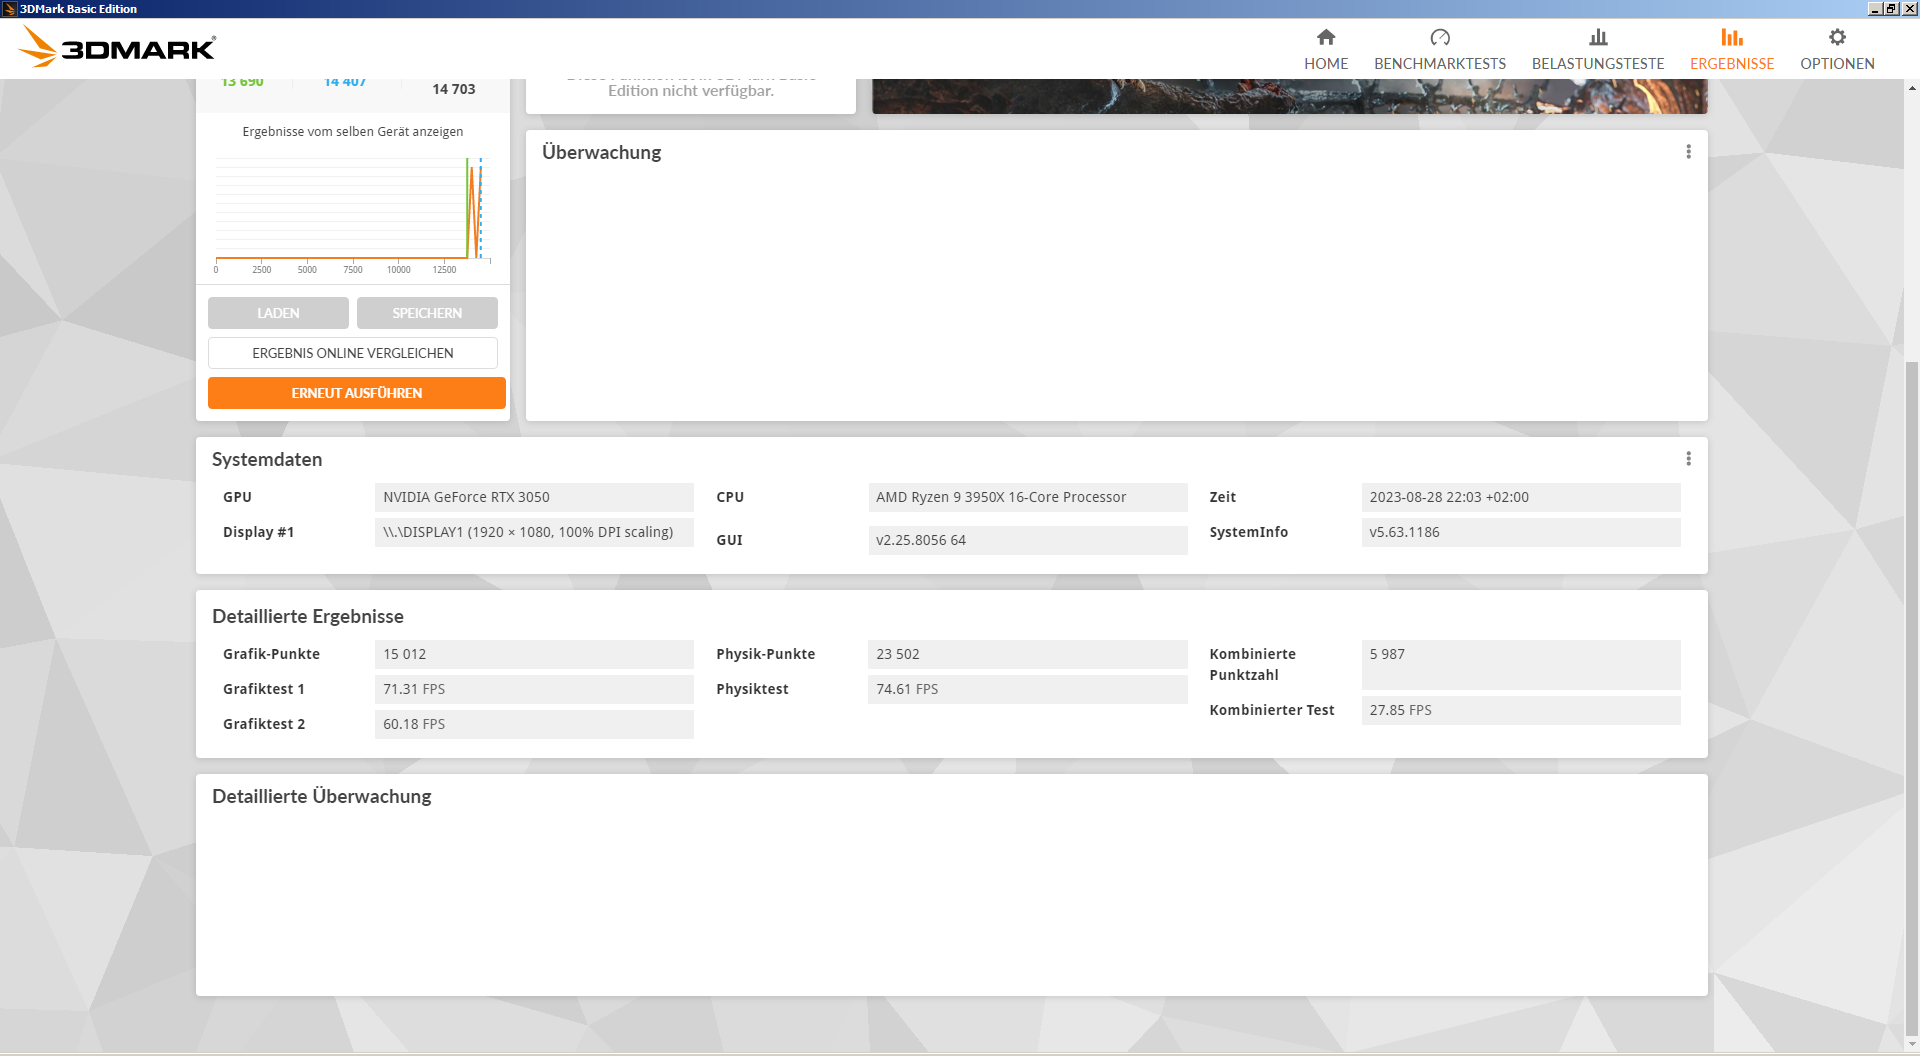Click 'Edition nicht verfügbar.' notice text
The image size is (1920, 1056).
tap(691, 91)
